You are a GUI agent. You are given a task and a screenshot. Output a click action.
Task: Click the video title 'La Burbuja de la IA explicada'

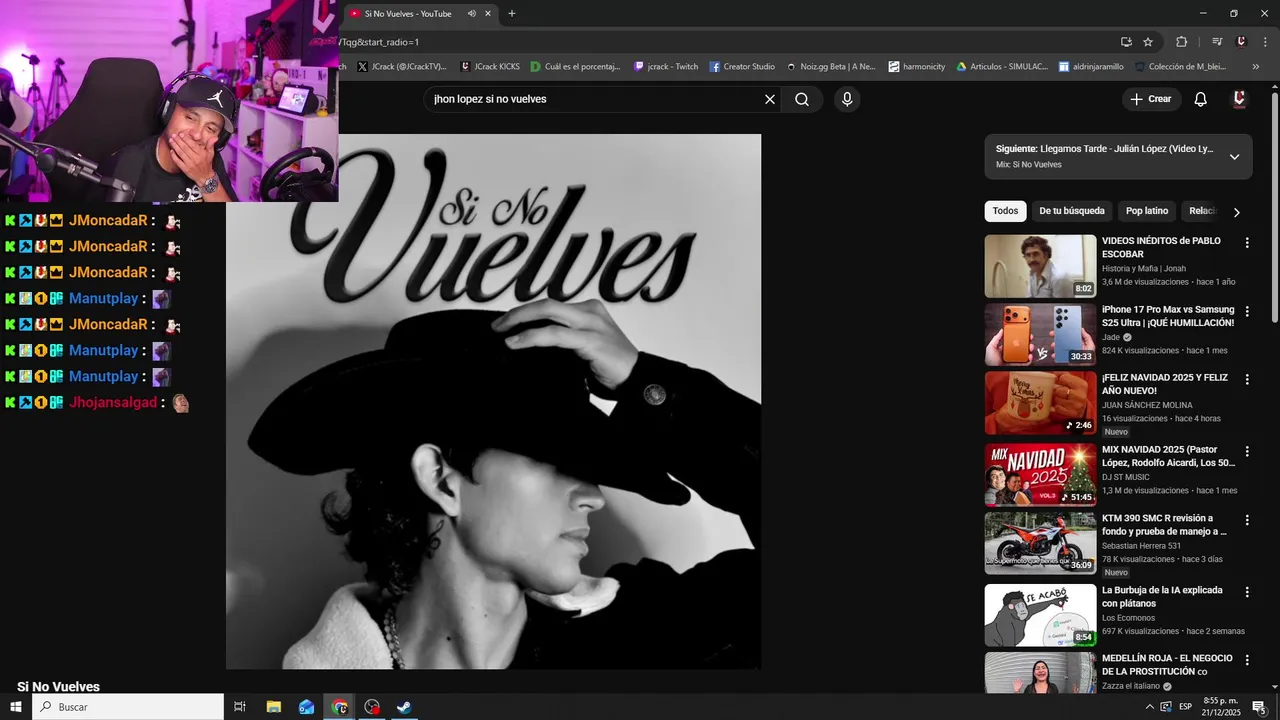pyautogui.click(x=1162, y=597)
